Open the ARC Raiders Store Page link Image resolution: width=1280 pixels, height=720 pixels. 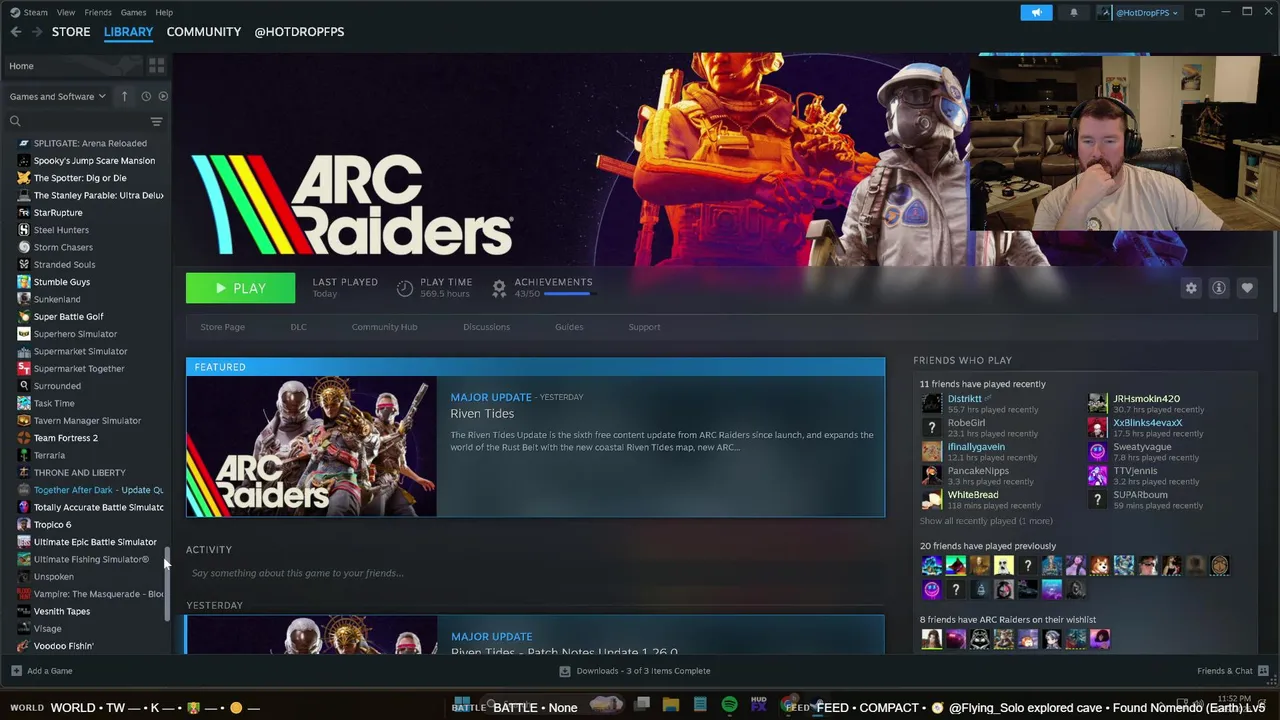[222, 327]
